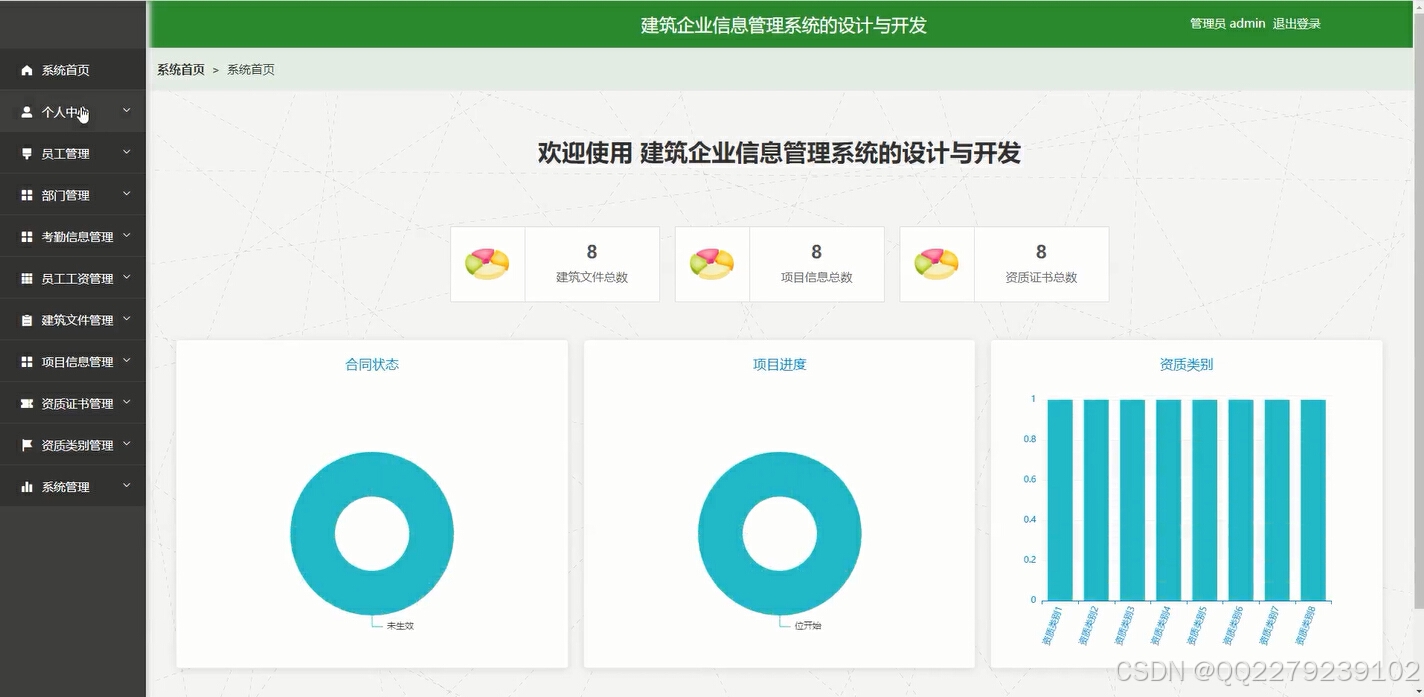Select the 考勤信息管理 sidebar icon

pyautogui.click(x=26, y=236)
